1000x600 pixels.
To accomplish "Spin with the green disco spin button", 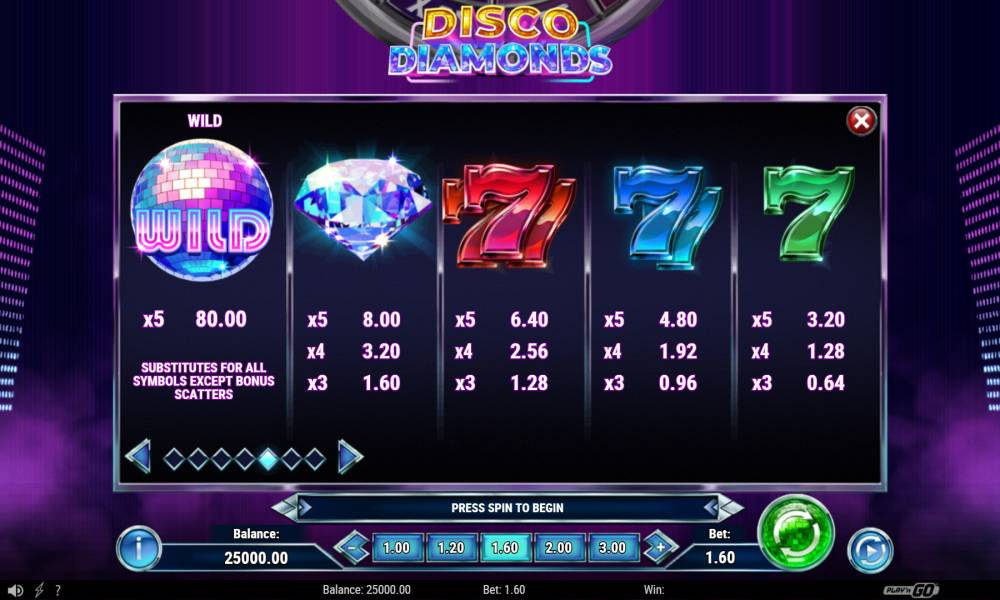I will (795, 533).
